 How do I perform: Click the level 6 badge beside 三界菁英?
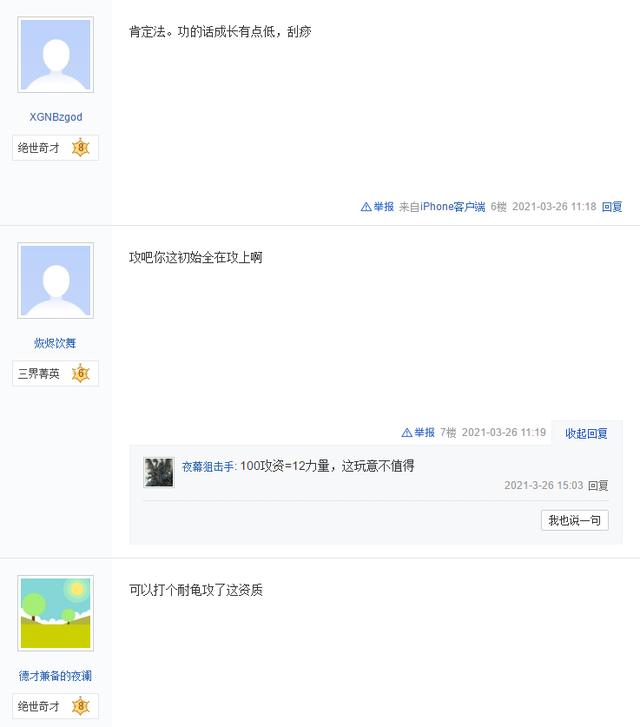pos(81,374)
